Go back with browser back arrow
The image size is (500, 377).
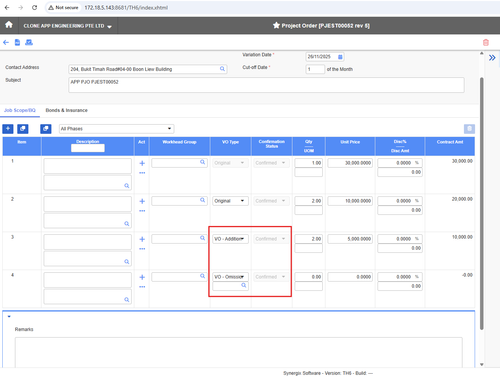[7, 7]
